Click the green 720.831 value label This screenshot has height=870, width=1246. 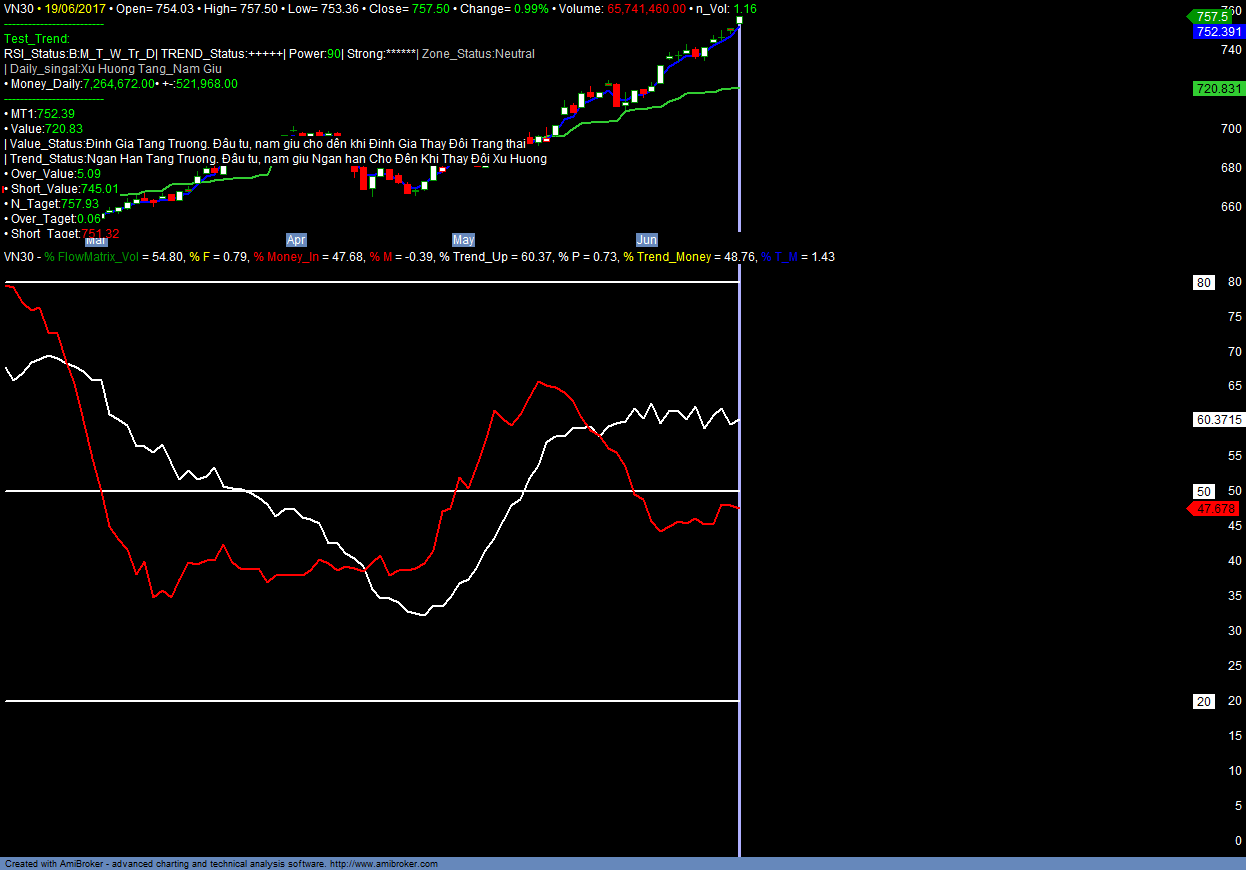pos(1218,89)
